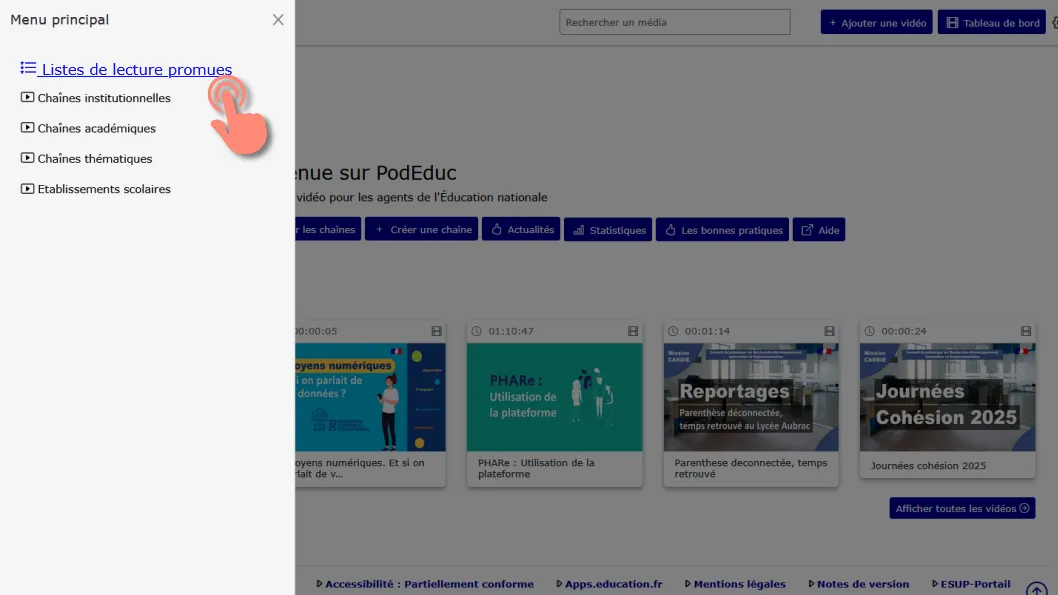
Task: Open Moyens numériques video thumbnail
Action: pos(370,397)
